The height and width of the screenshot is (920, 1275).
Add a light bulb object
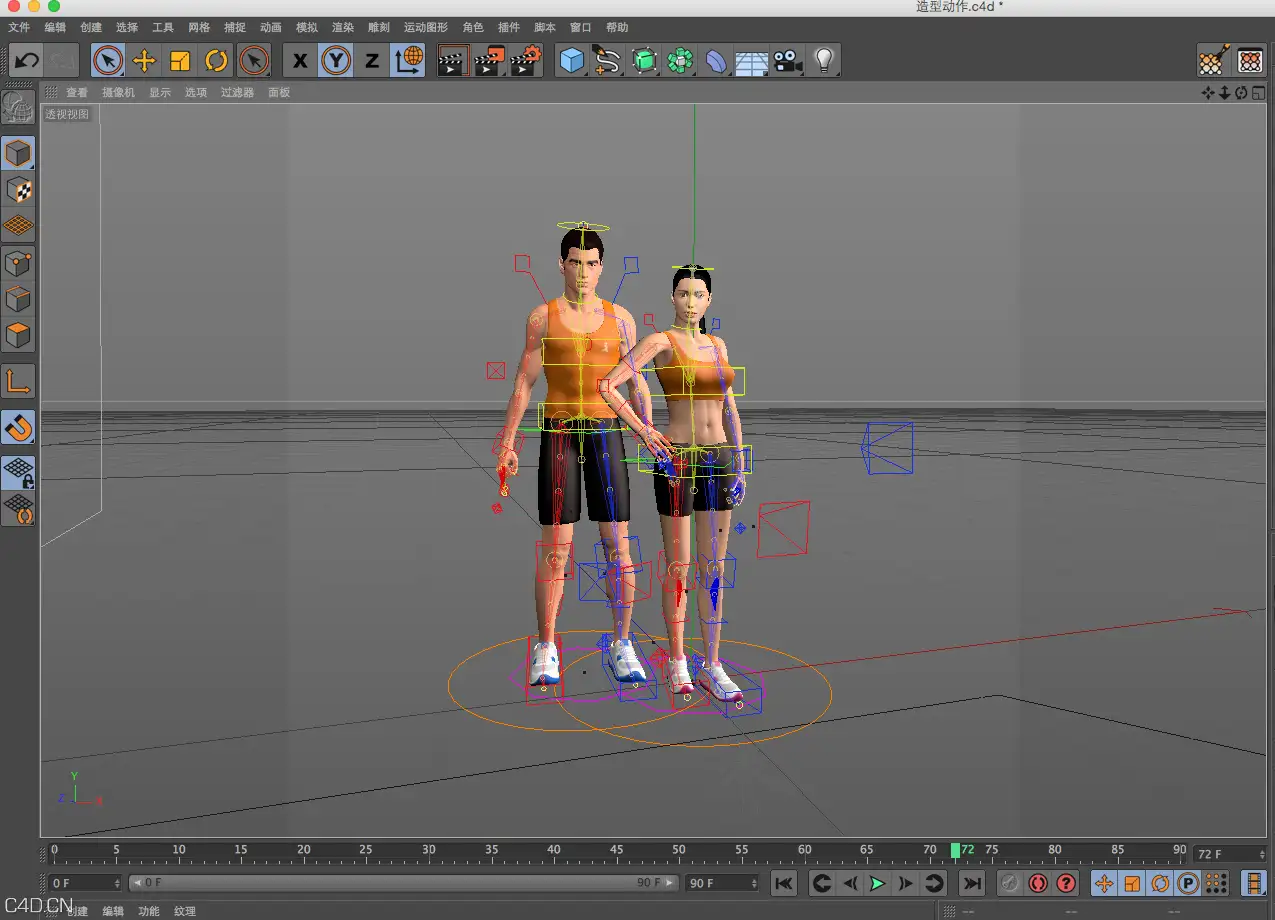[823, 61]
